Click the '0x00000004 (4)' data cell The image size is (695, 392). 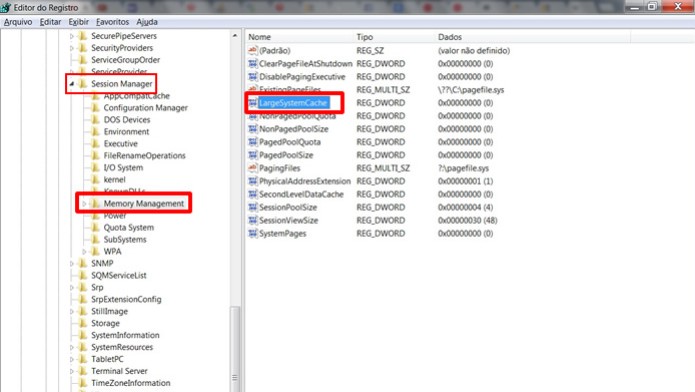click(465, 208)
